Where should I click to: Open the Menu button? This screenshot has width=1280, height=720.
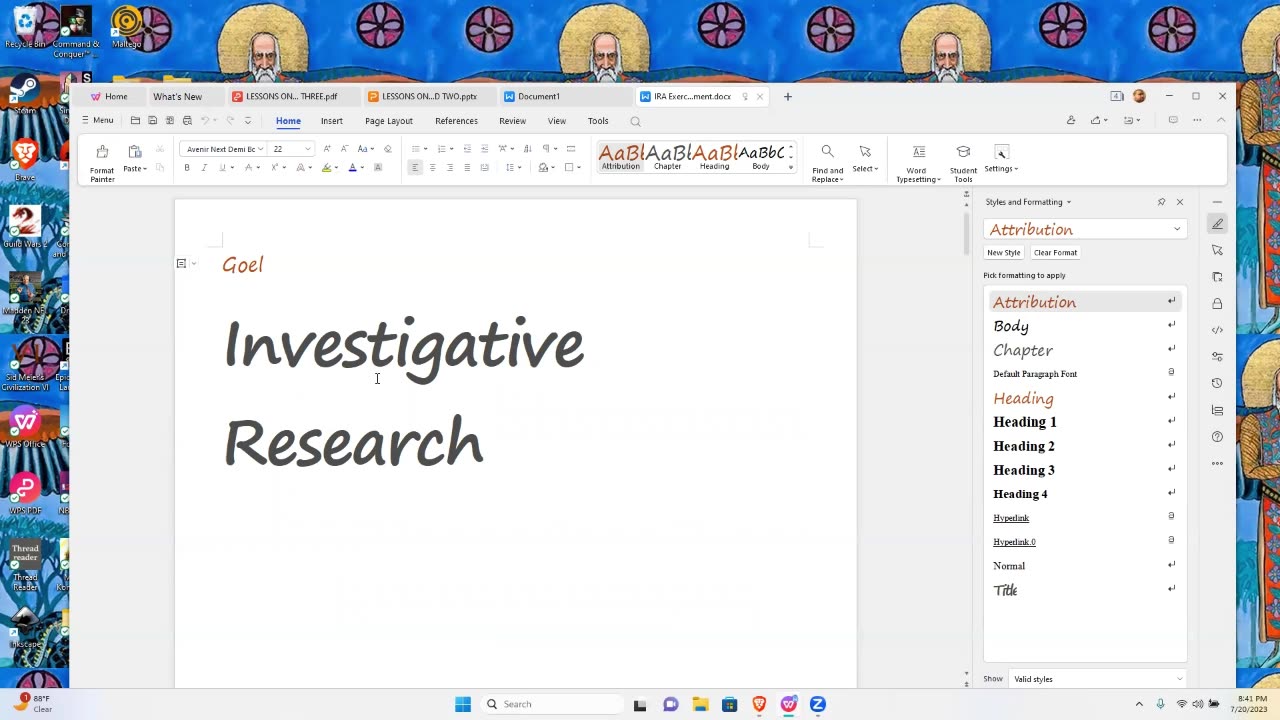tap(97, 121)
